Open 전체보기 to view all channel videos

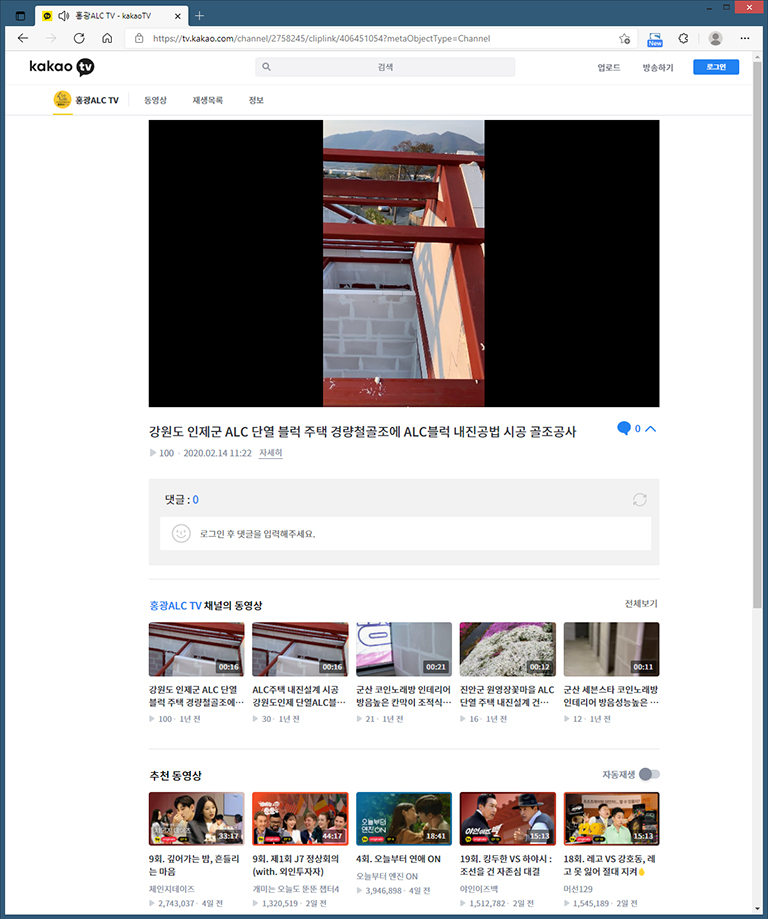640,604
